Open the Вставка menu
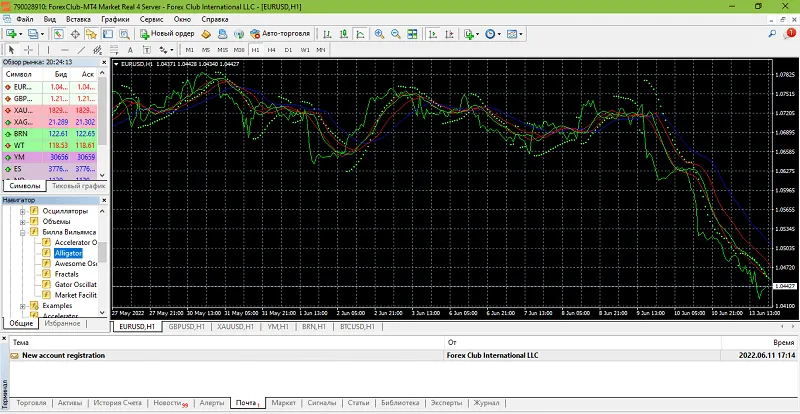 coord(78,19)
